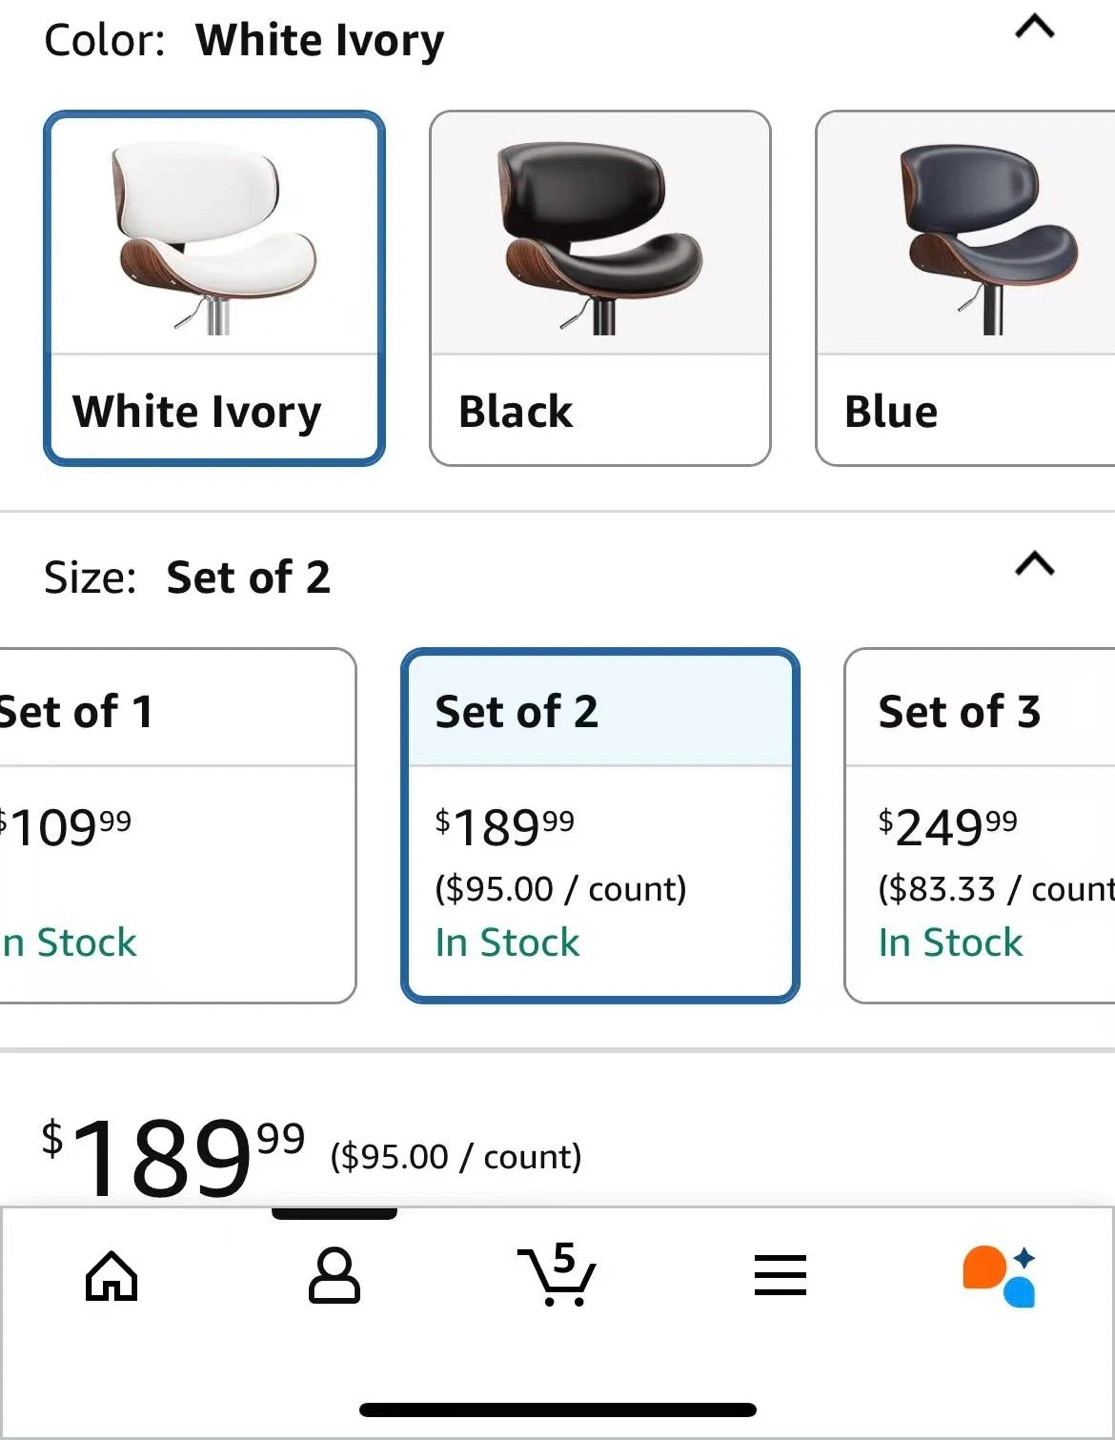The height and width of the screenshot is (1440, 1115).
Task: Tap the $189.99 main price text
Action: point(173,1156)
